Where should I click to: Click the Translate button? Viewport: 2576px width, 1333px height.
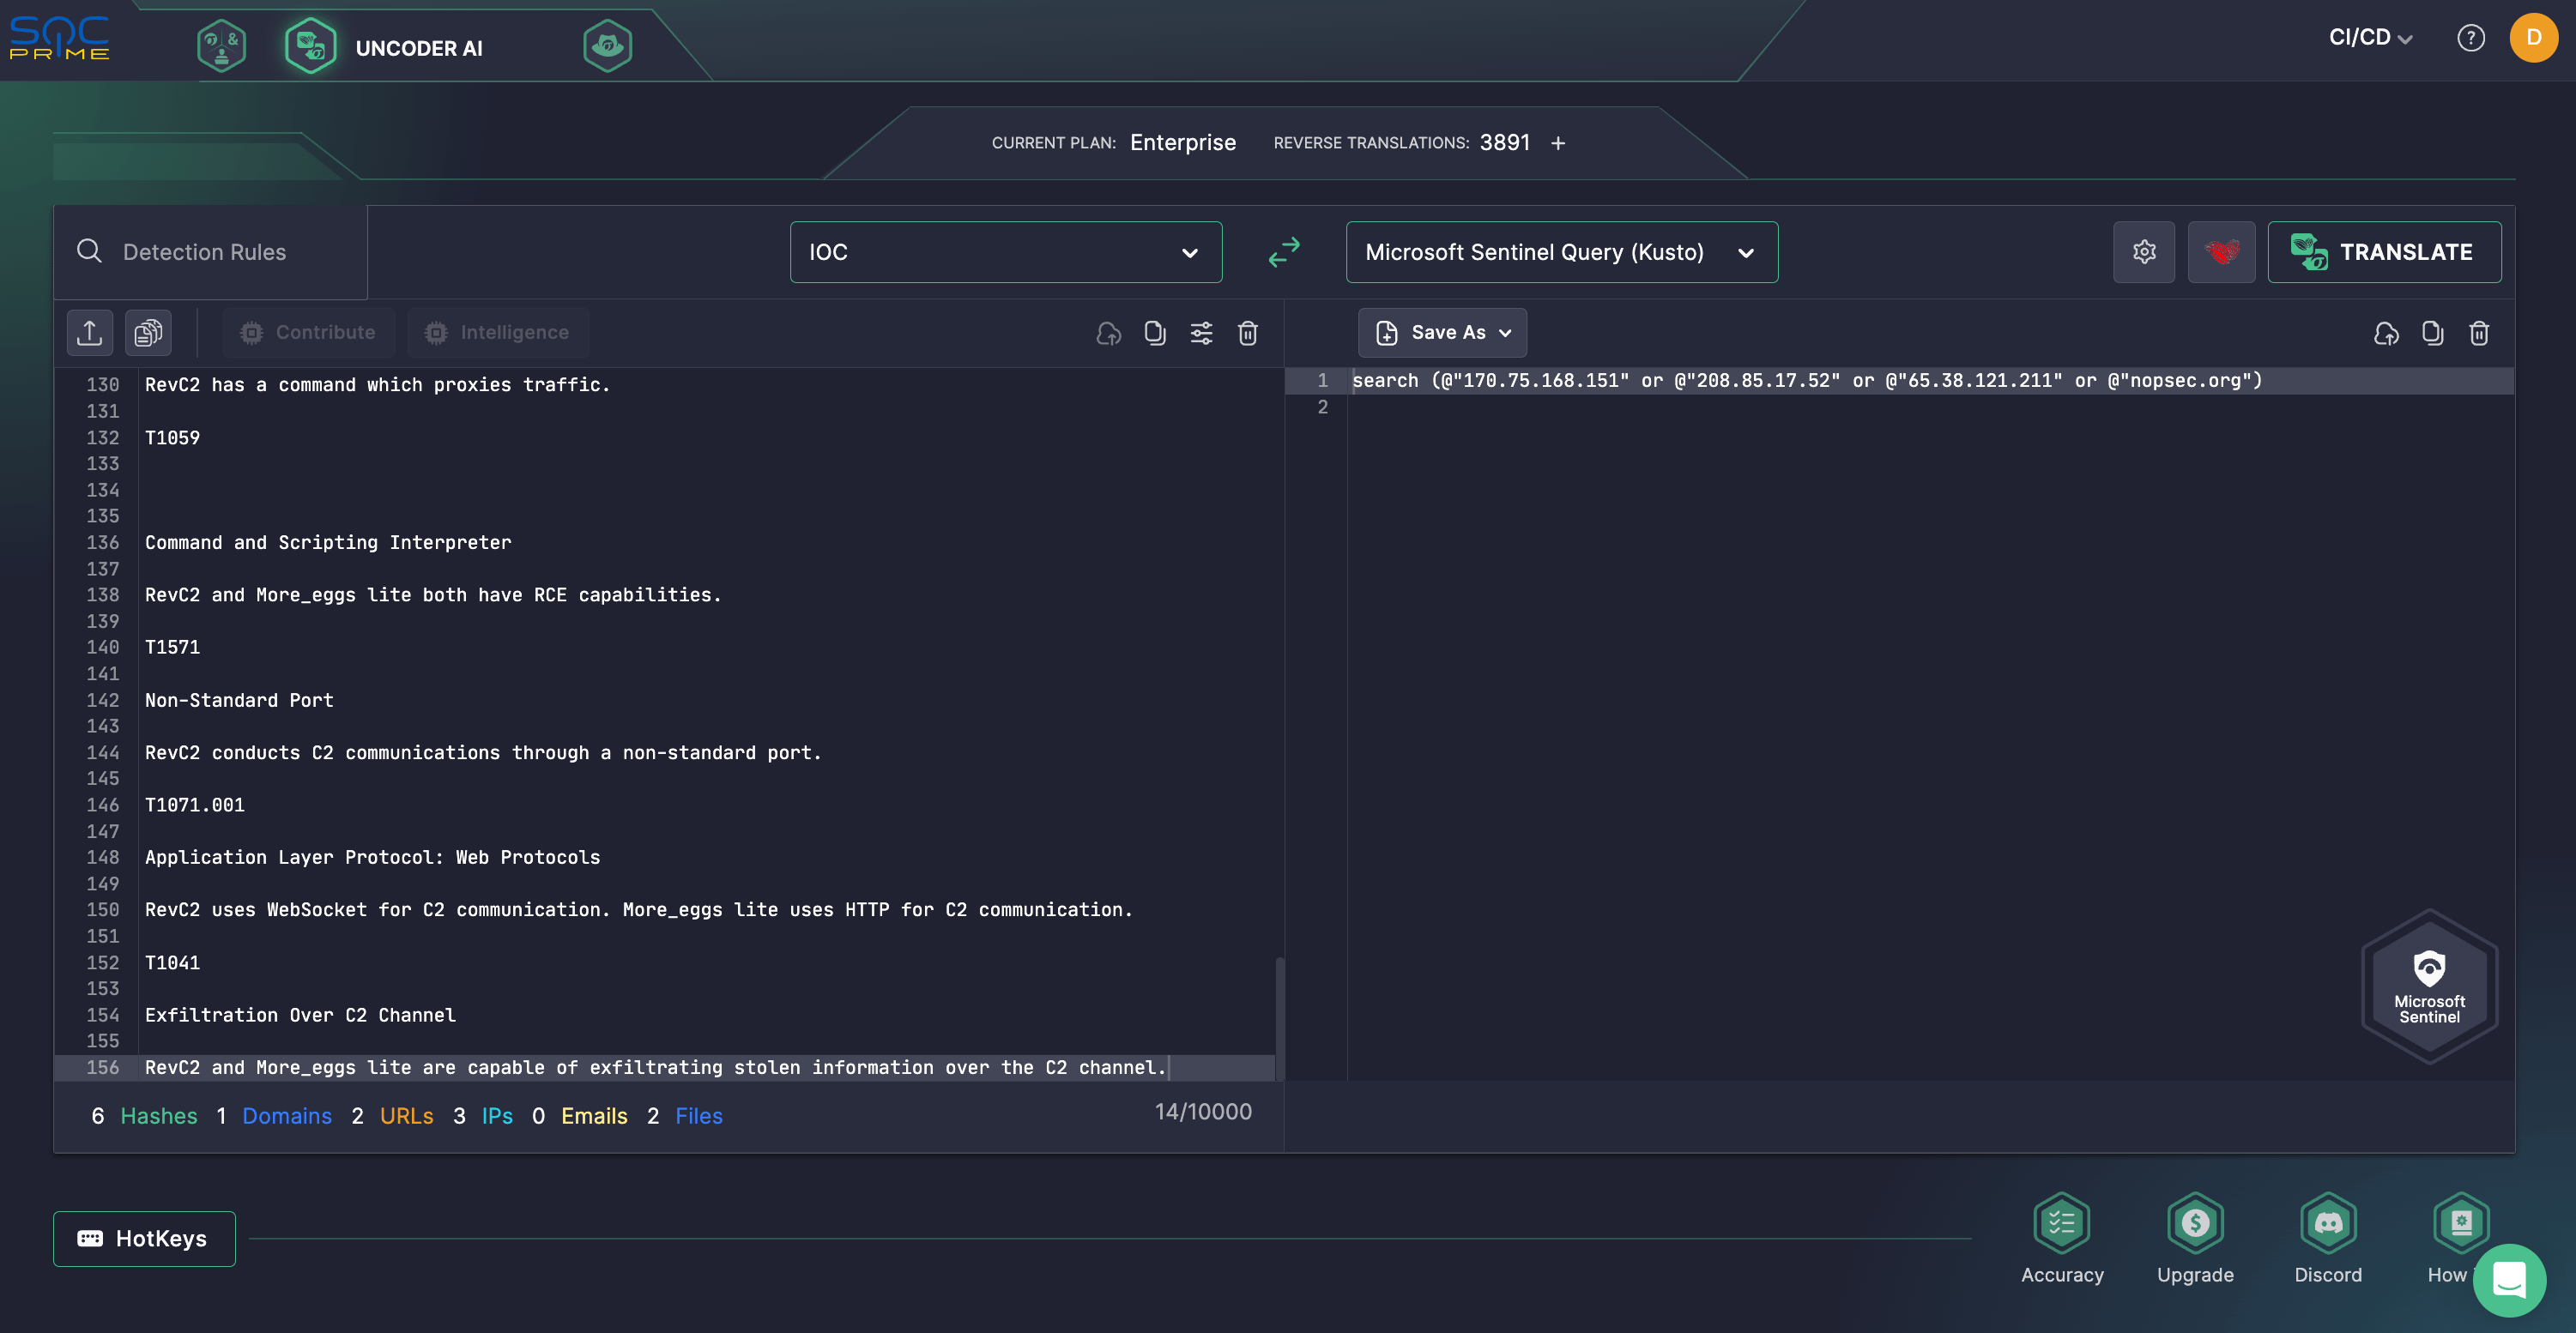tap(2384, 251)
